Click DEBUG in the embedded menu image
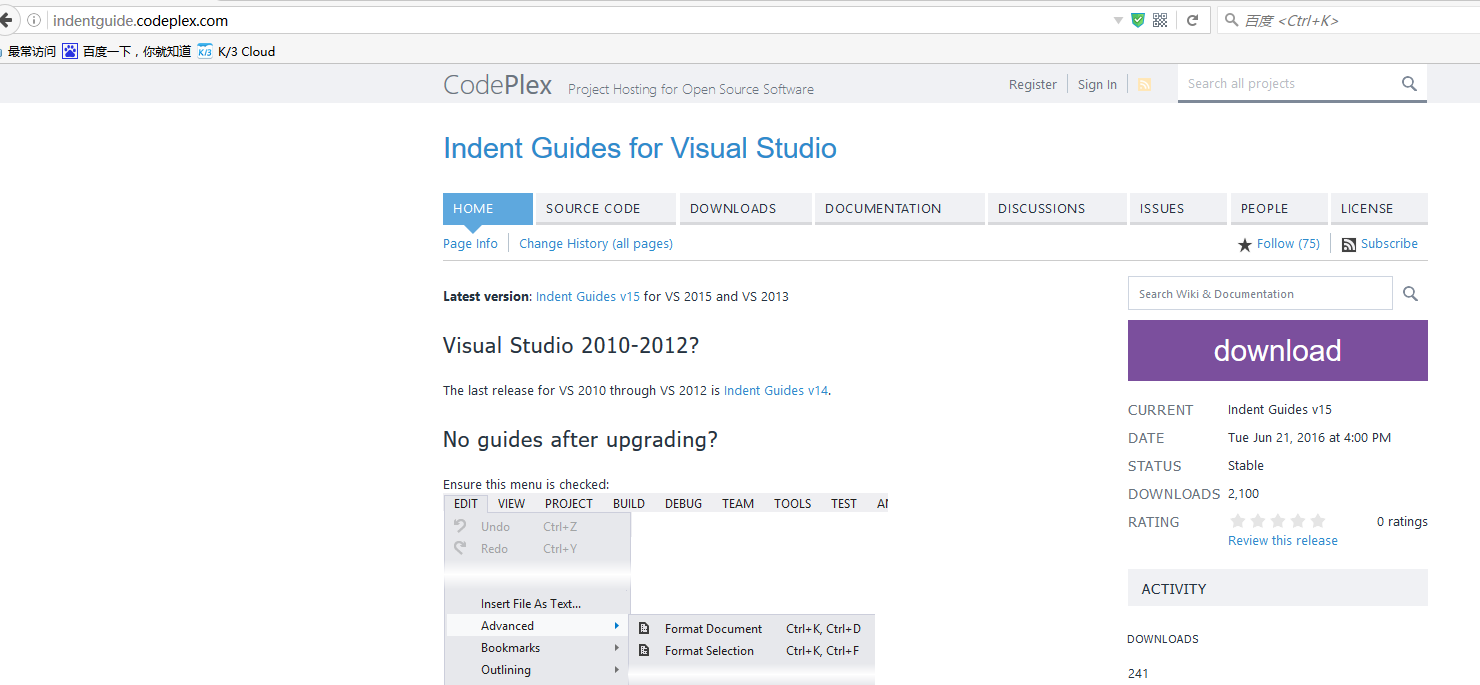Screen dimensions: 1480x685 point(683,503)
